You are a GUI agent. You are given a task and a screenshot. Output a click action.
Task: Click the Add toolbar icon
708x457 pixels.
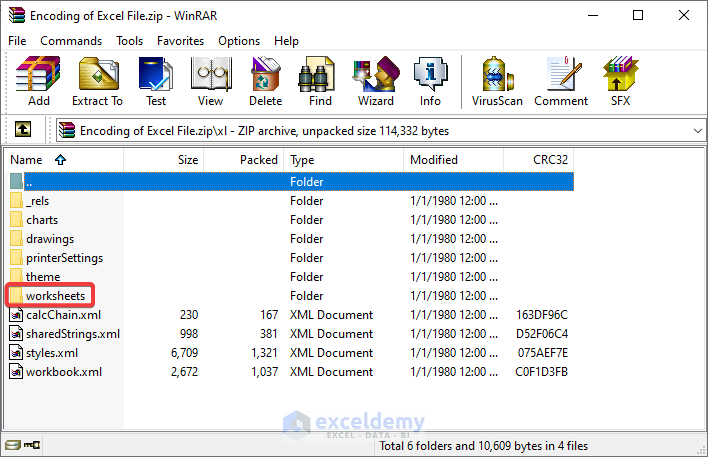38,82
